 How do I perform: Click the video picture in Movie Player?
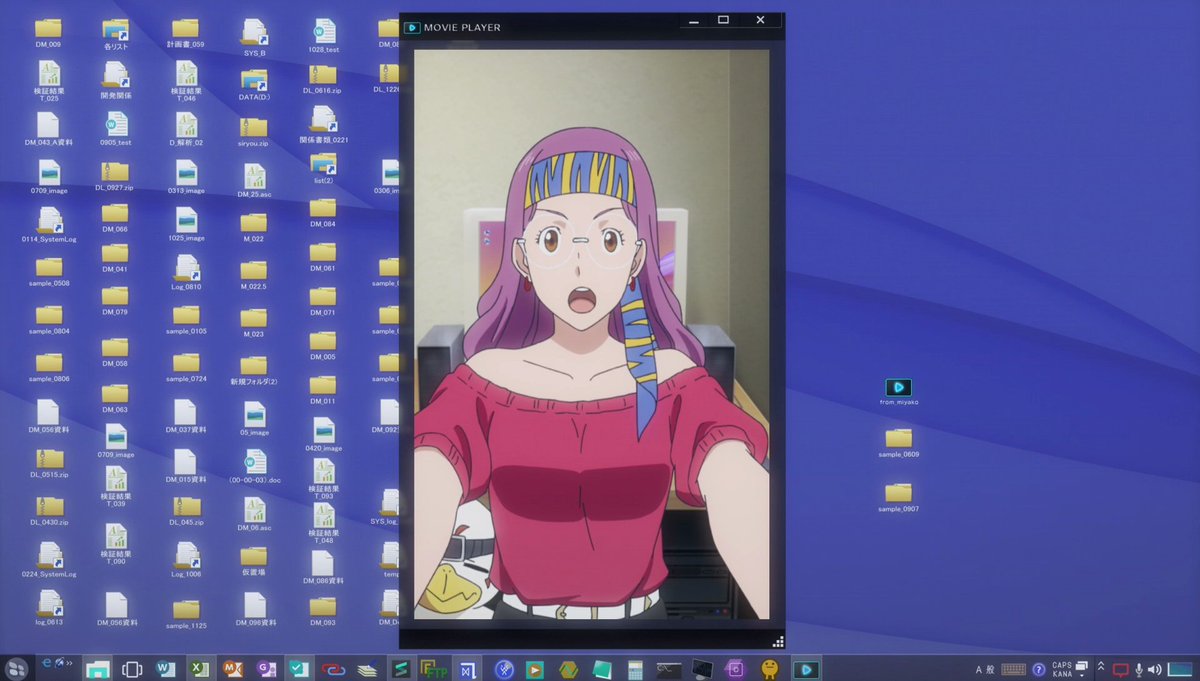pos(592,334)
